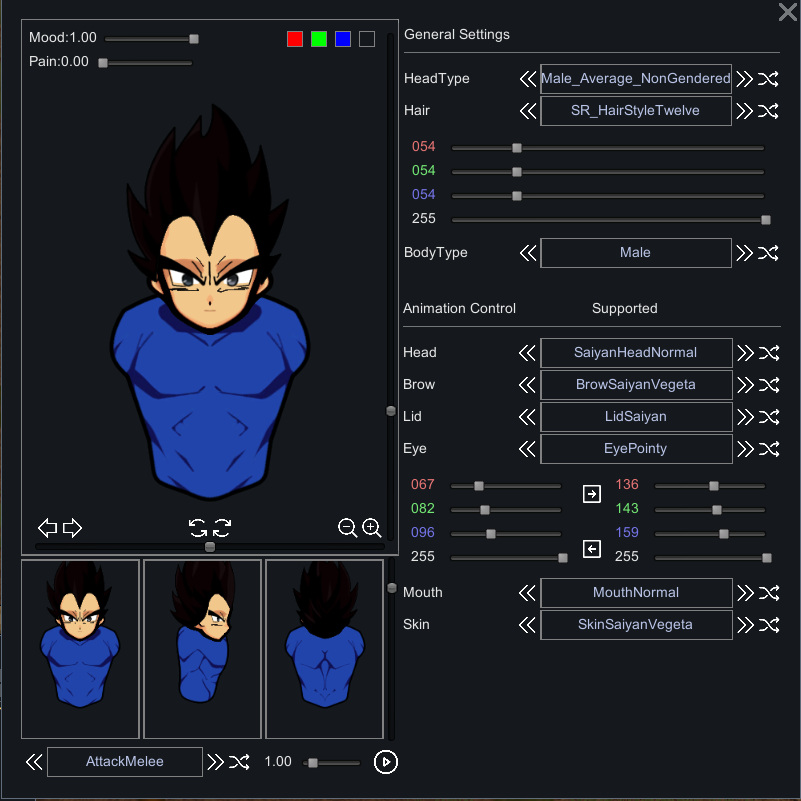Viewport: 801px width, 801px height.
Task: Zoom out the character preview
Action: coord(347,528)
